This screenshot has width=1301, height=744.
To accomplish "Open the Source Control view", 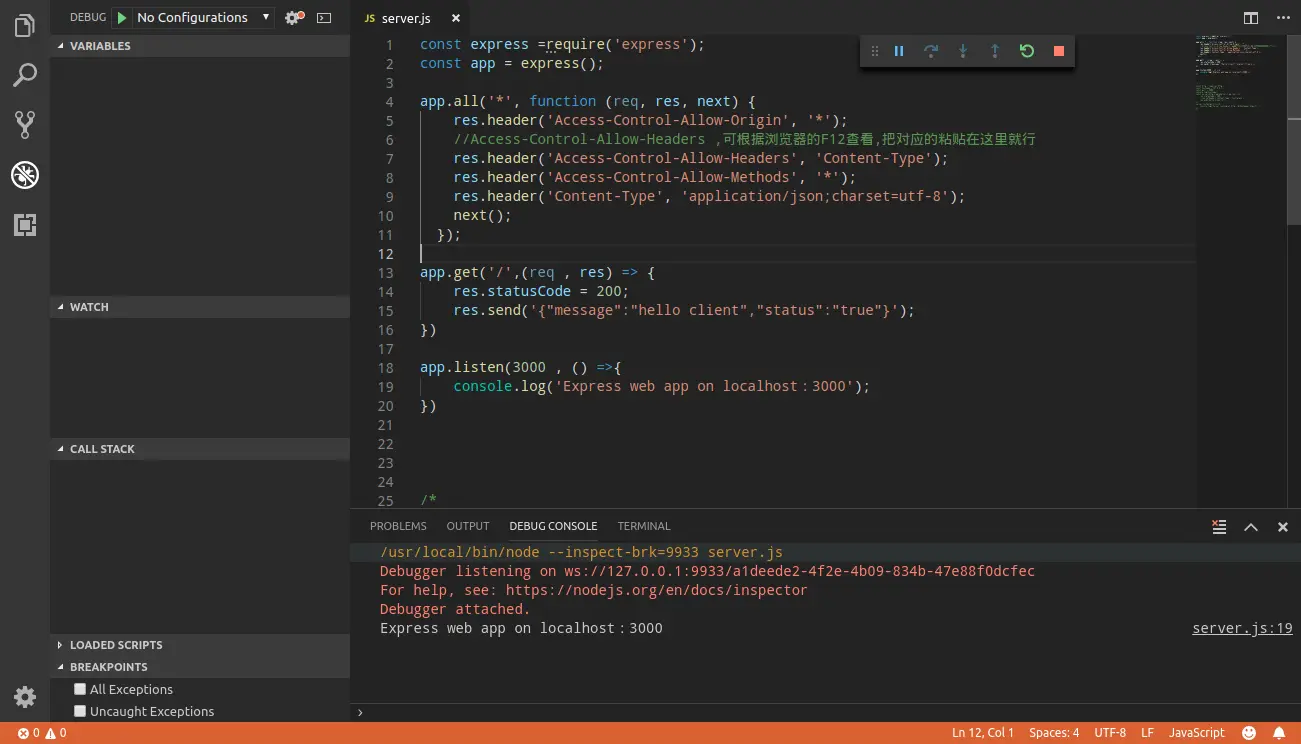I will tap(25, 125).
